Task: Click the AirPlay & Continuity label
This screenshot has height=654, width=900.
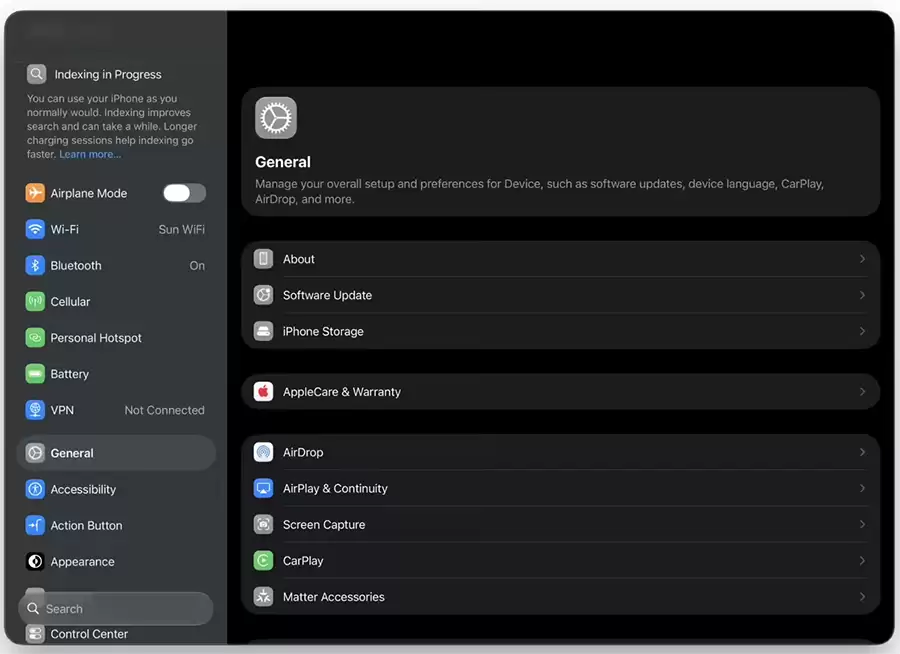Action: pos(335,489)
